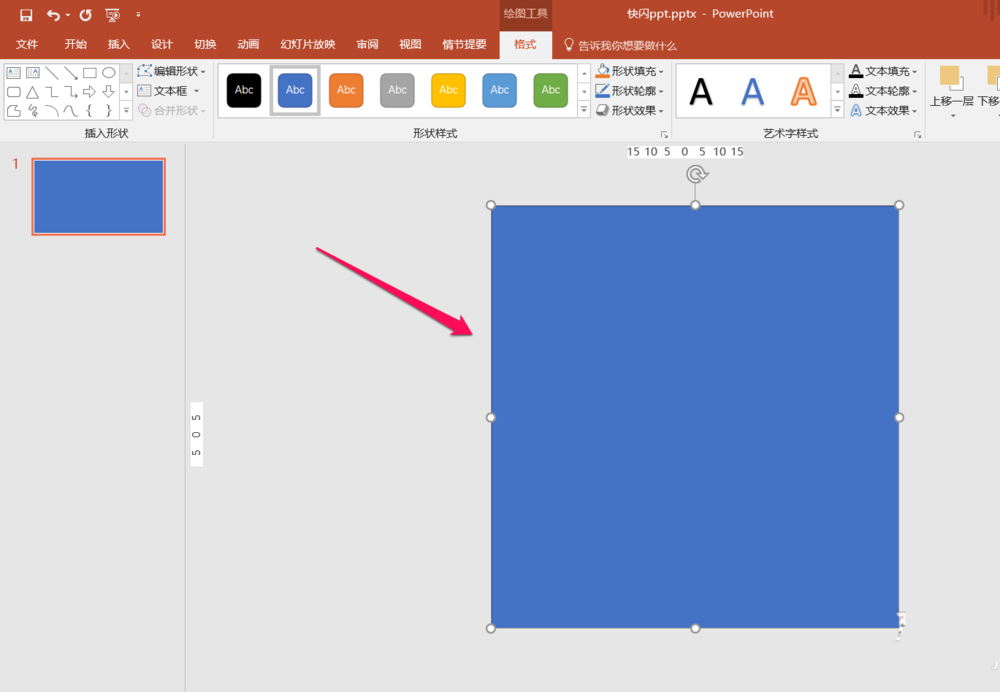Click the Undo arrow icon

click(53, 15)
